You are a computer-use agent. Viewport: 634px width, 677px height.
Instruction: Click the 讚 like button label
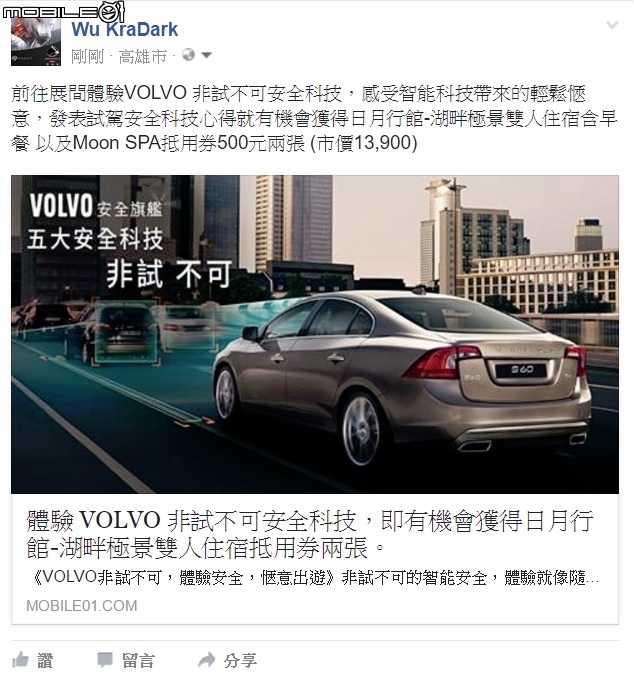click(45, 660)
